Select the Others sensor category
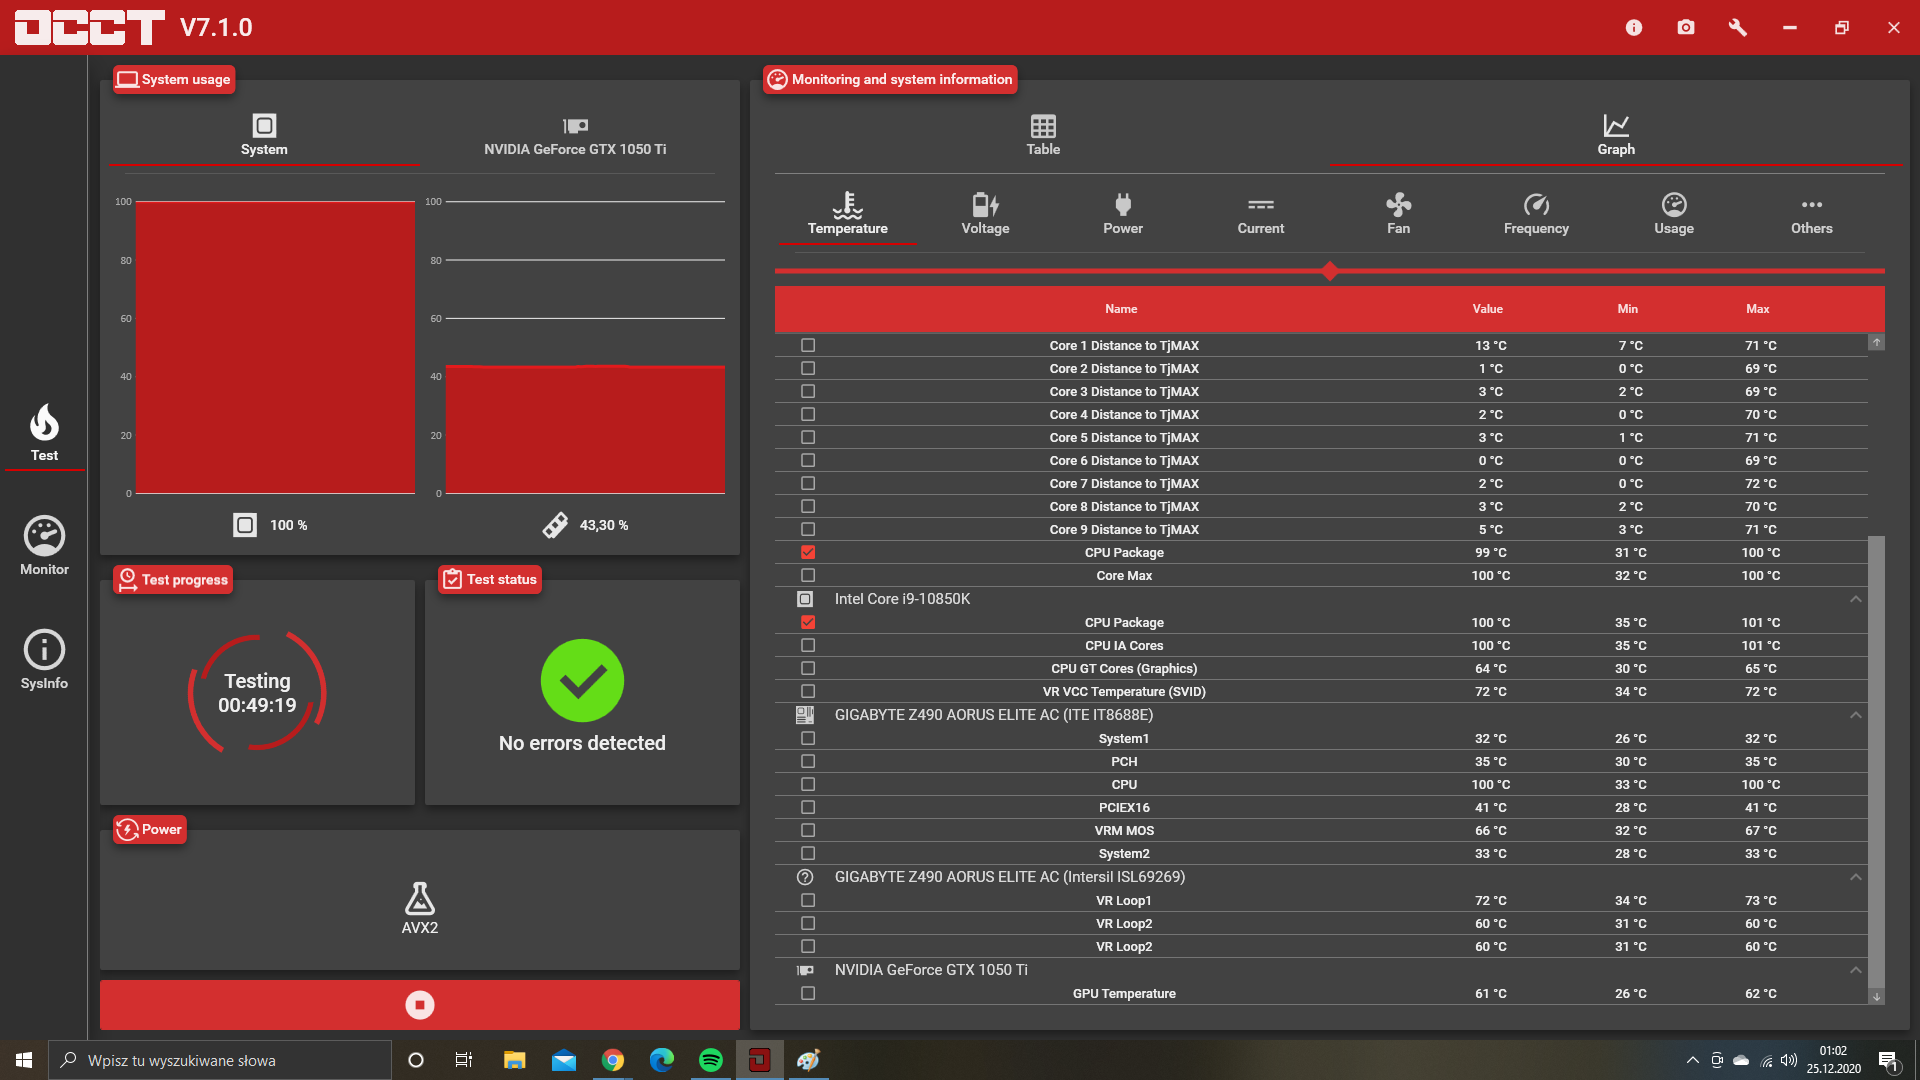 tap(1811, 215)
